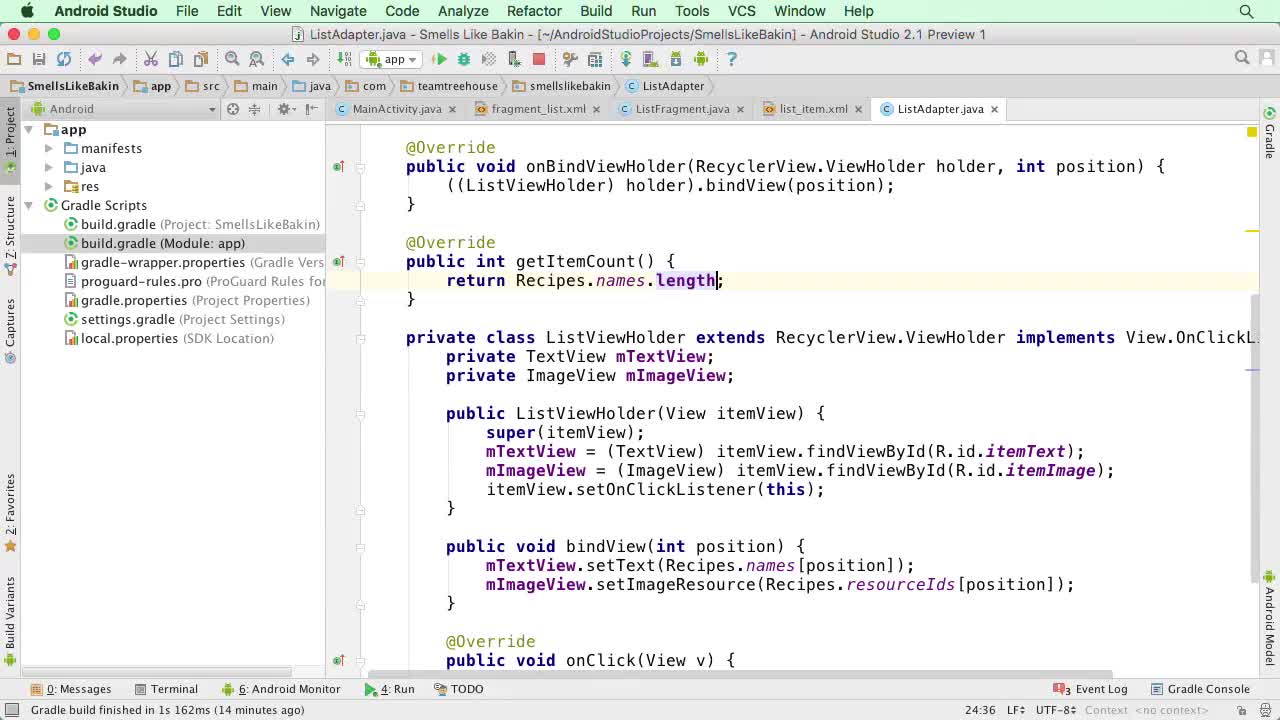Screen dimensions: 1280x720
Task: Click the Replace magnifier icon
Action: coord(256,59)
